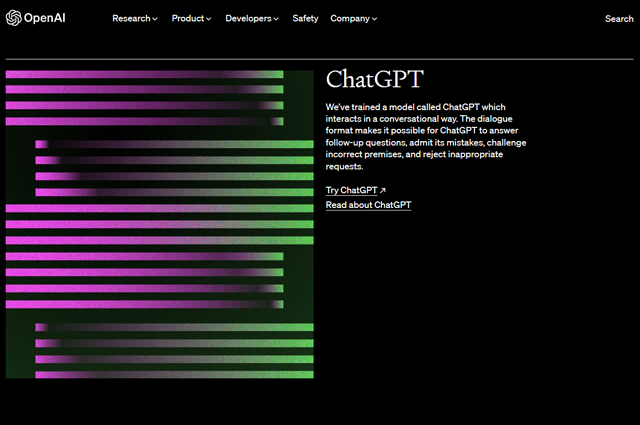
Task: Click the chevron next to Product
Action: pos(208,19)
